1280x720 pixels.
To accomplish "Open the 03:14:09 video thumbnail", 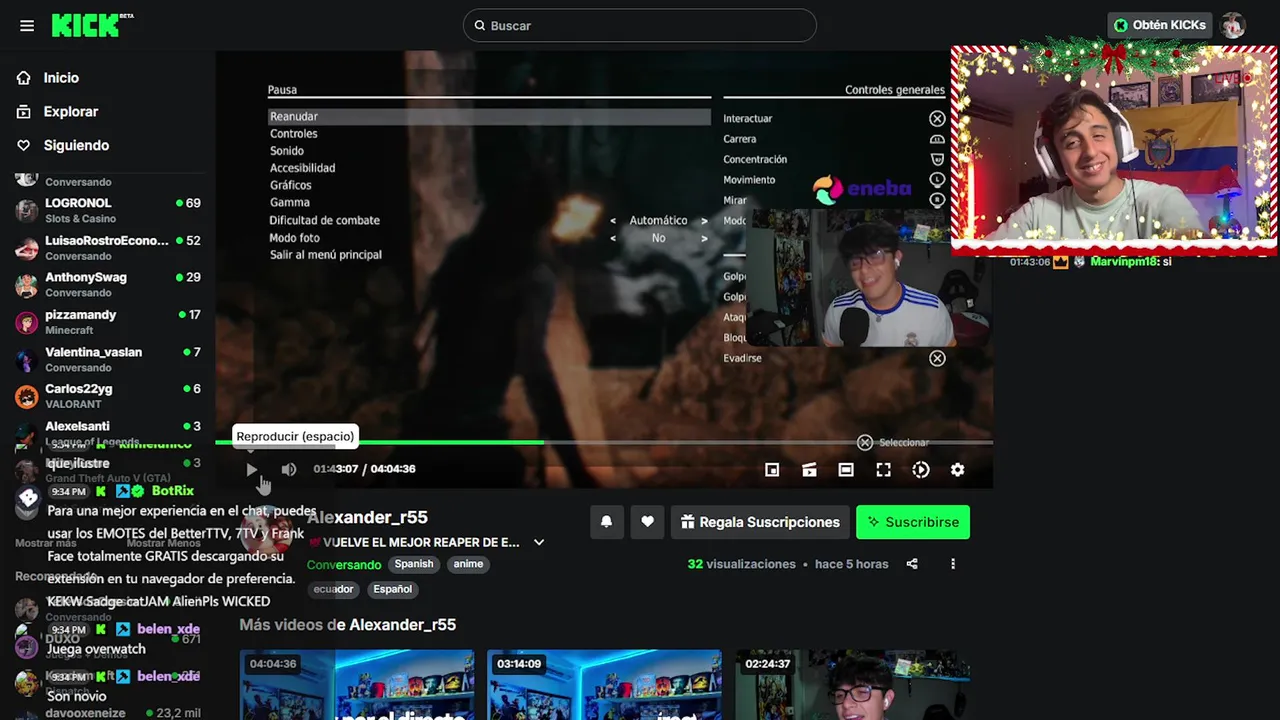I will coord(604,685).
